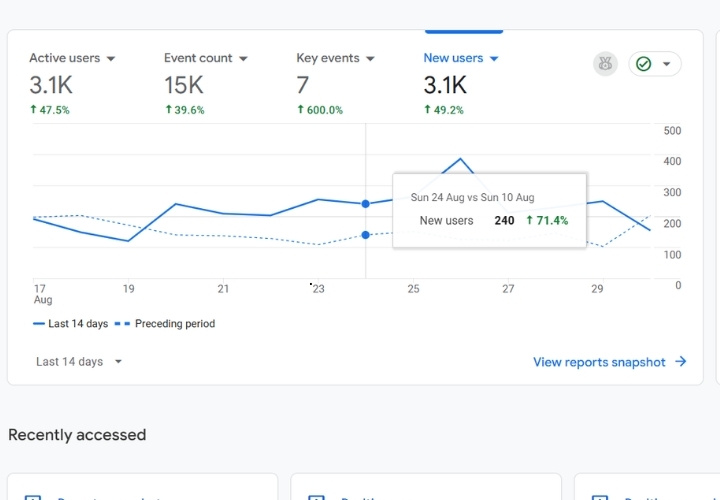Click the 47.5% increase under Active users

click(50, 110)
